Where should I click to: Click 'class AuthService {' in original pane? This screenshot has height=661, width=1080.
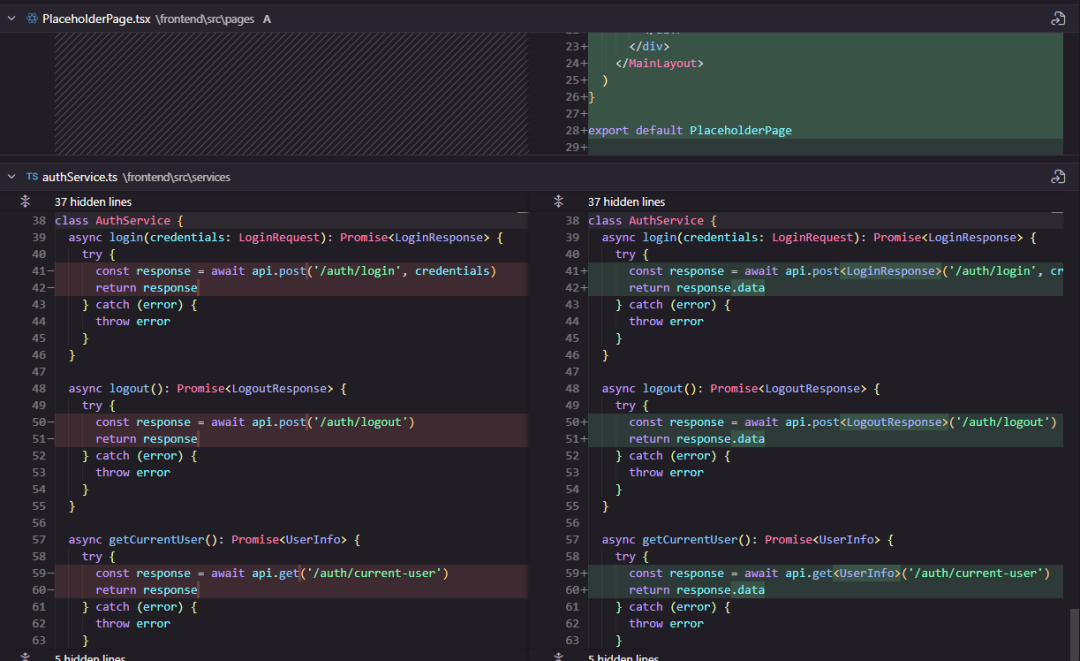119,220
